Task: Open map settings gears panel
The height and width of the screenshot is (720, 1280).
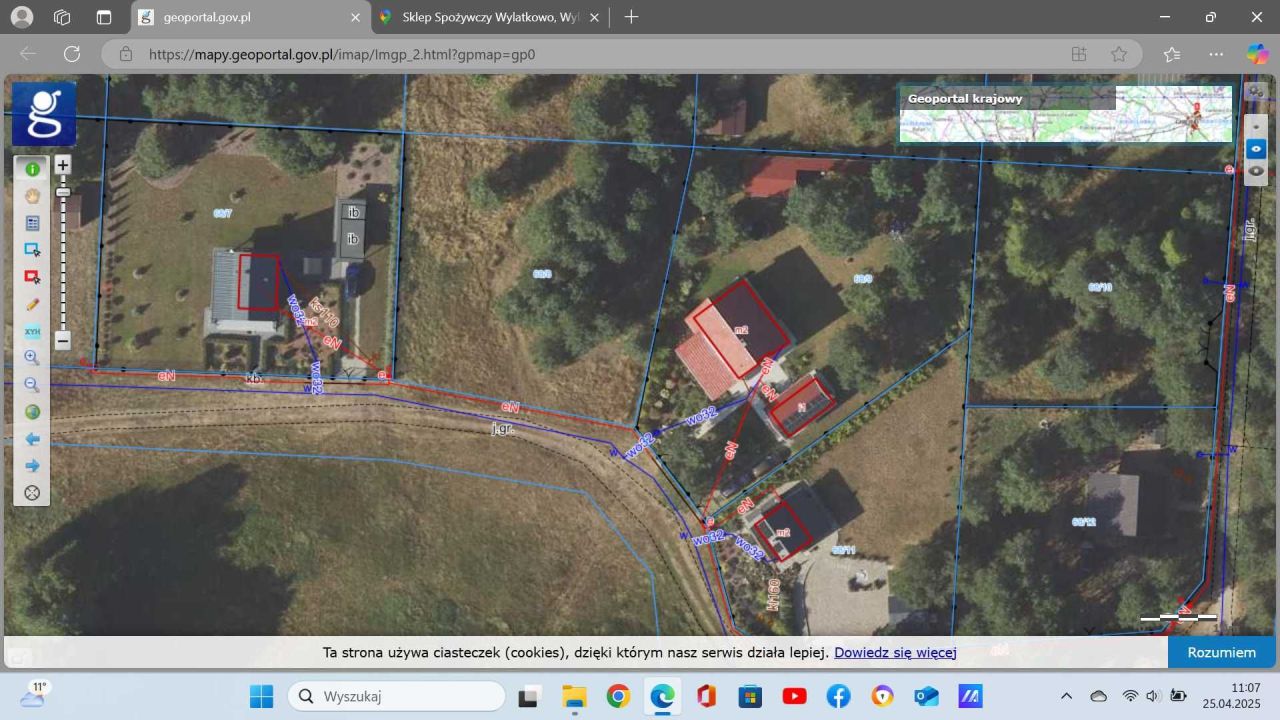Action: [x=1255, y=91]
